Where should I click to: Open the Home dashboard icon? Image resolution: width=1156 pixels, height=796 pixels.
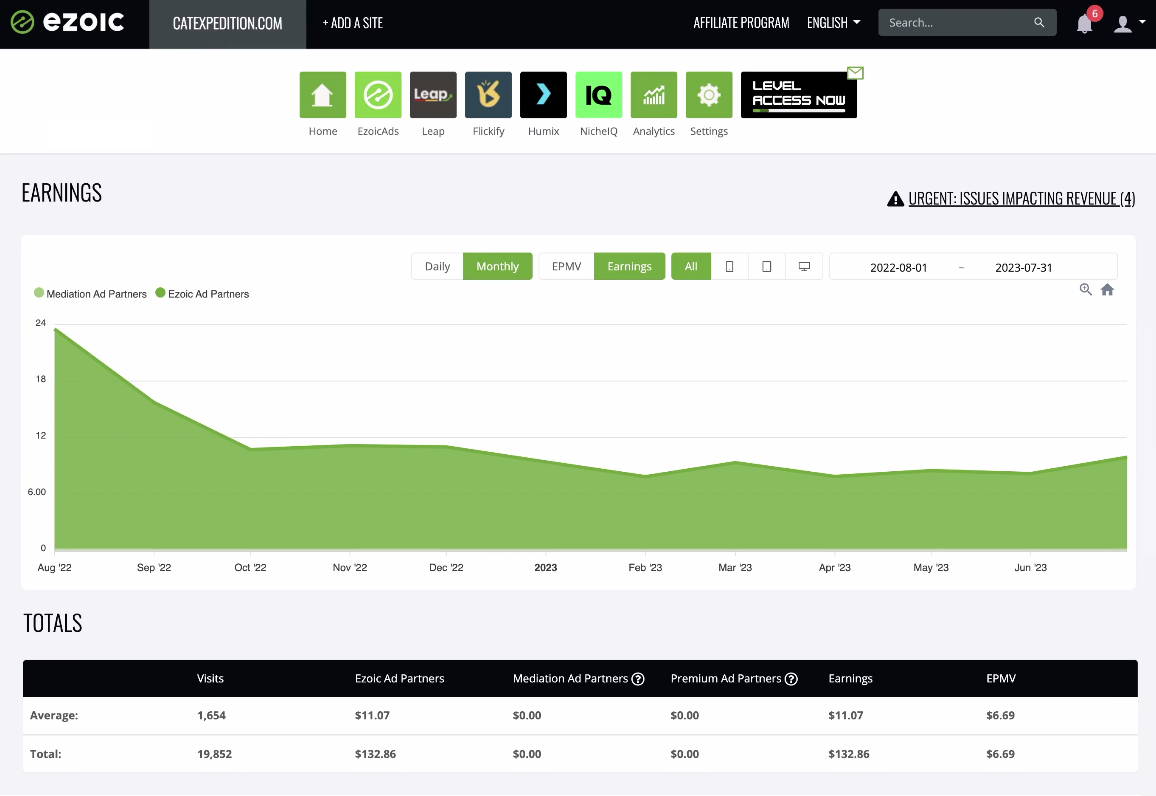click(x=323, y=94)
